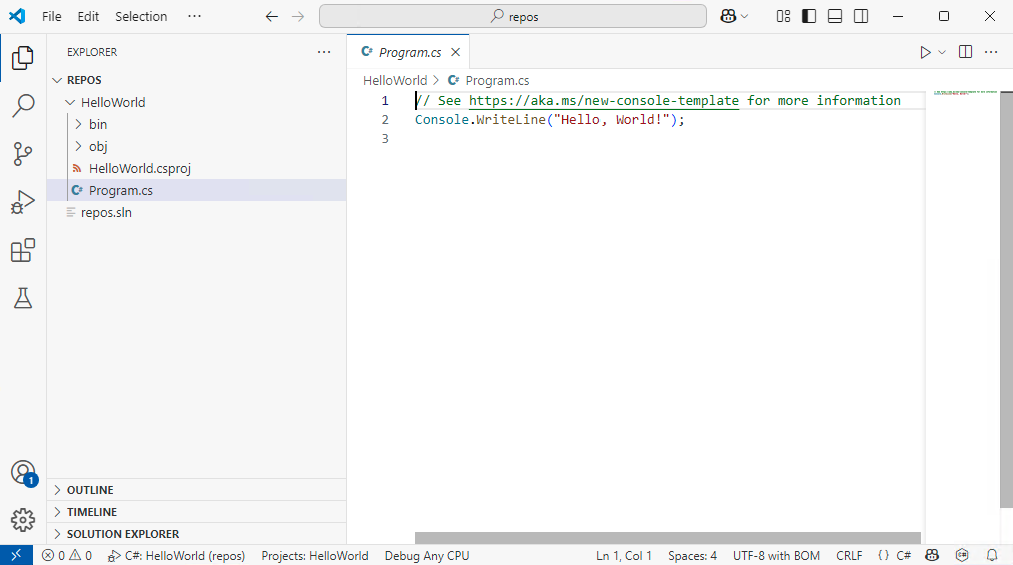Open the overflow menu in menu bar
1013x565 pixels.
coord(194,16)
